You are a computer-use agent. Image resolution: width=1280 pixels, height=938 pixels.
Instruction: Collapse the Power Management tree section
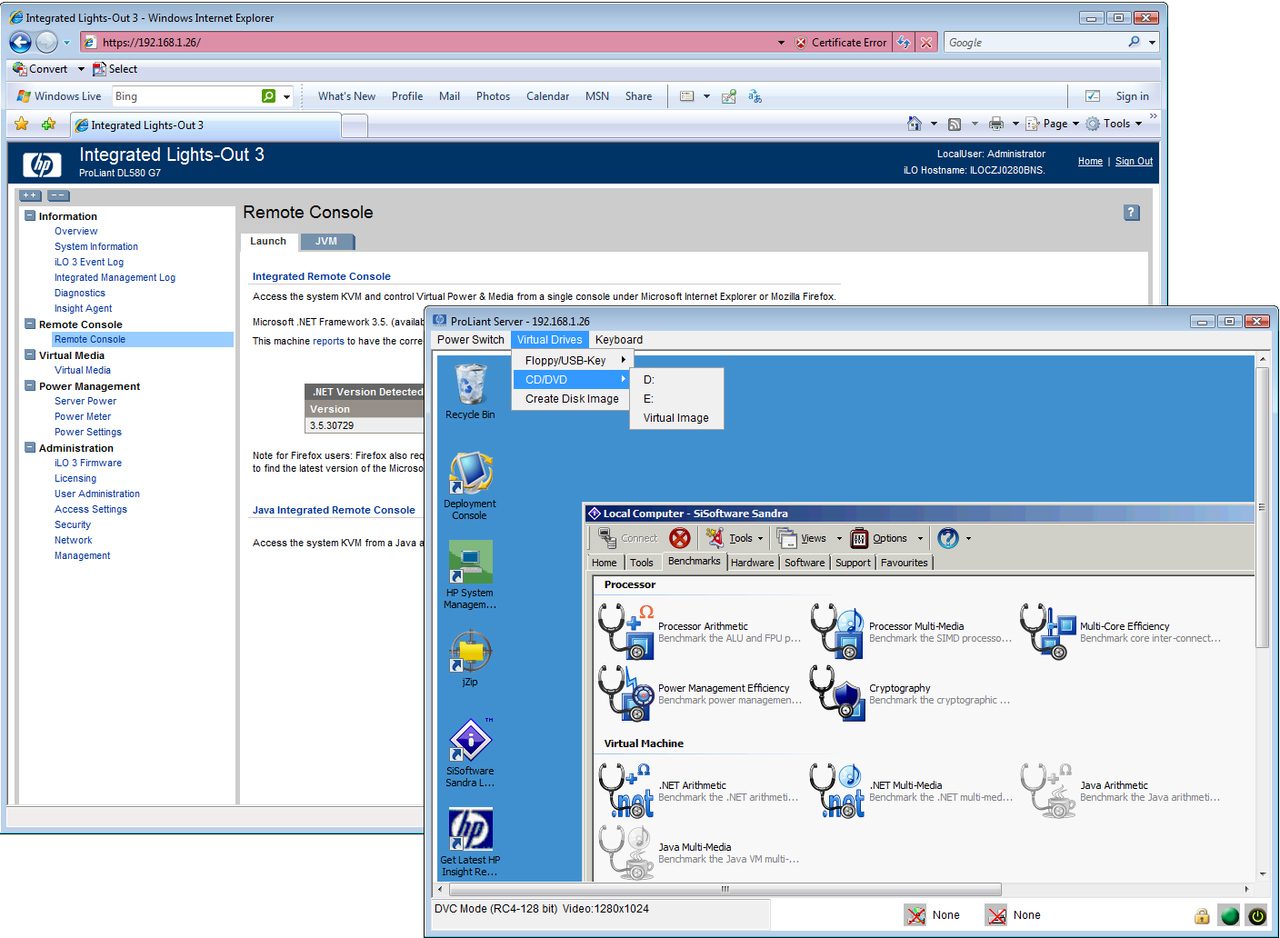click(x=30, y=386)
